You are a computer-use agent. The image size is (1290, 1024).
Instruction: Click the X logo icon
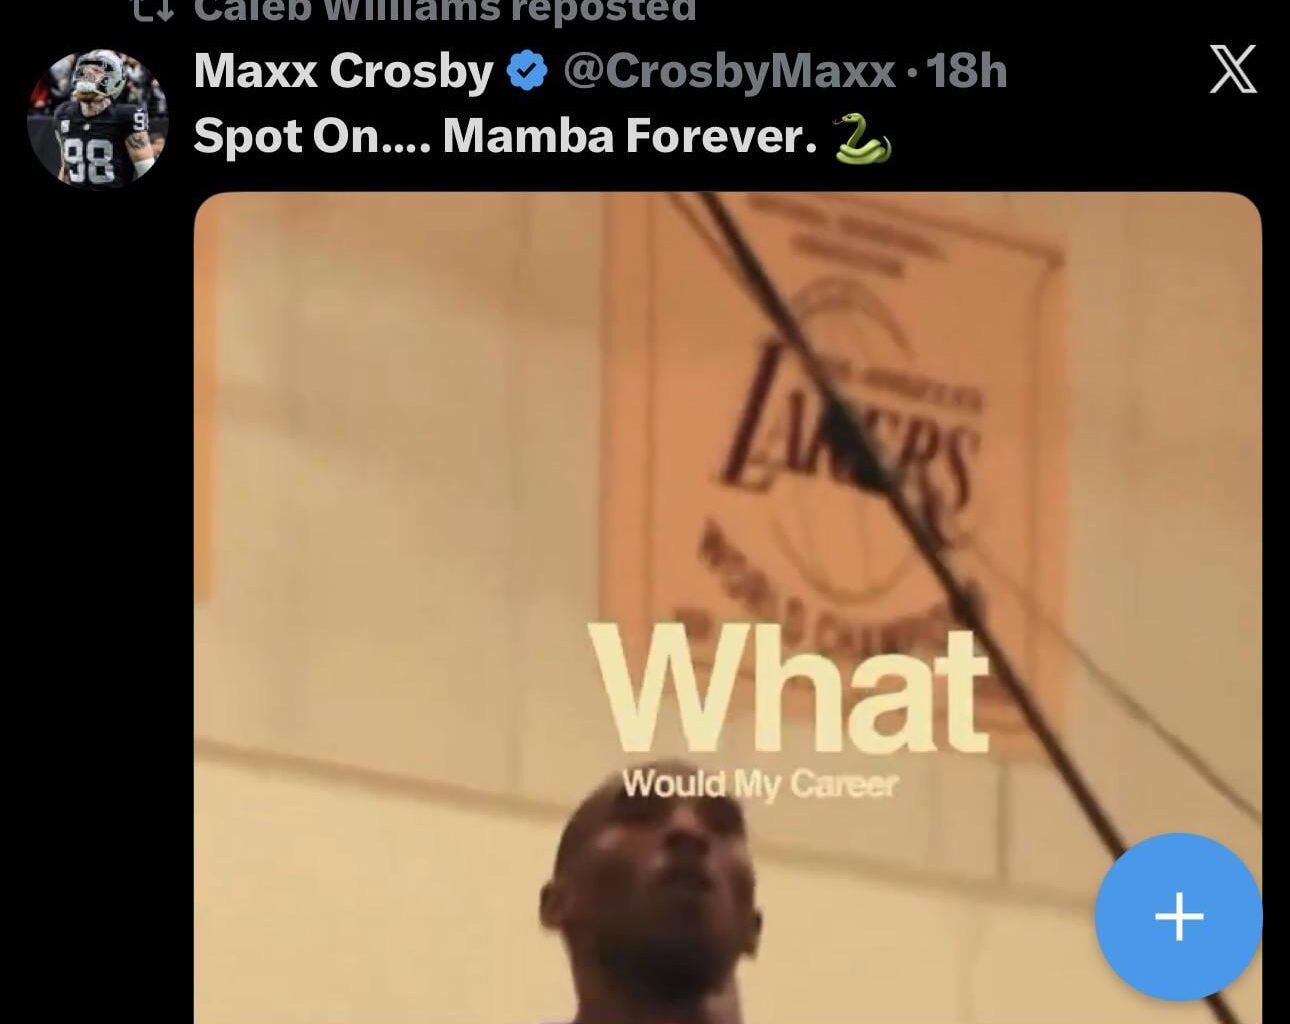(1232, 70)
